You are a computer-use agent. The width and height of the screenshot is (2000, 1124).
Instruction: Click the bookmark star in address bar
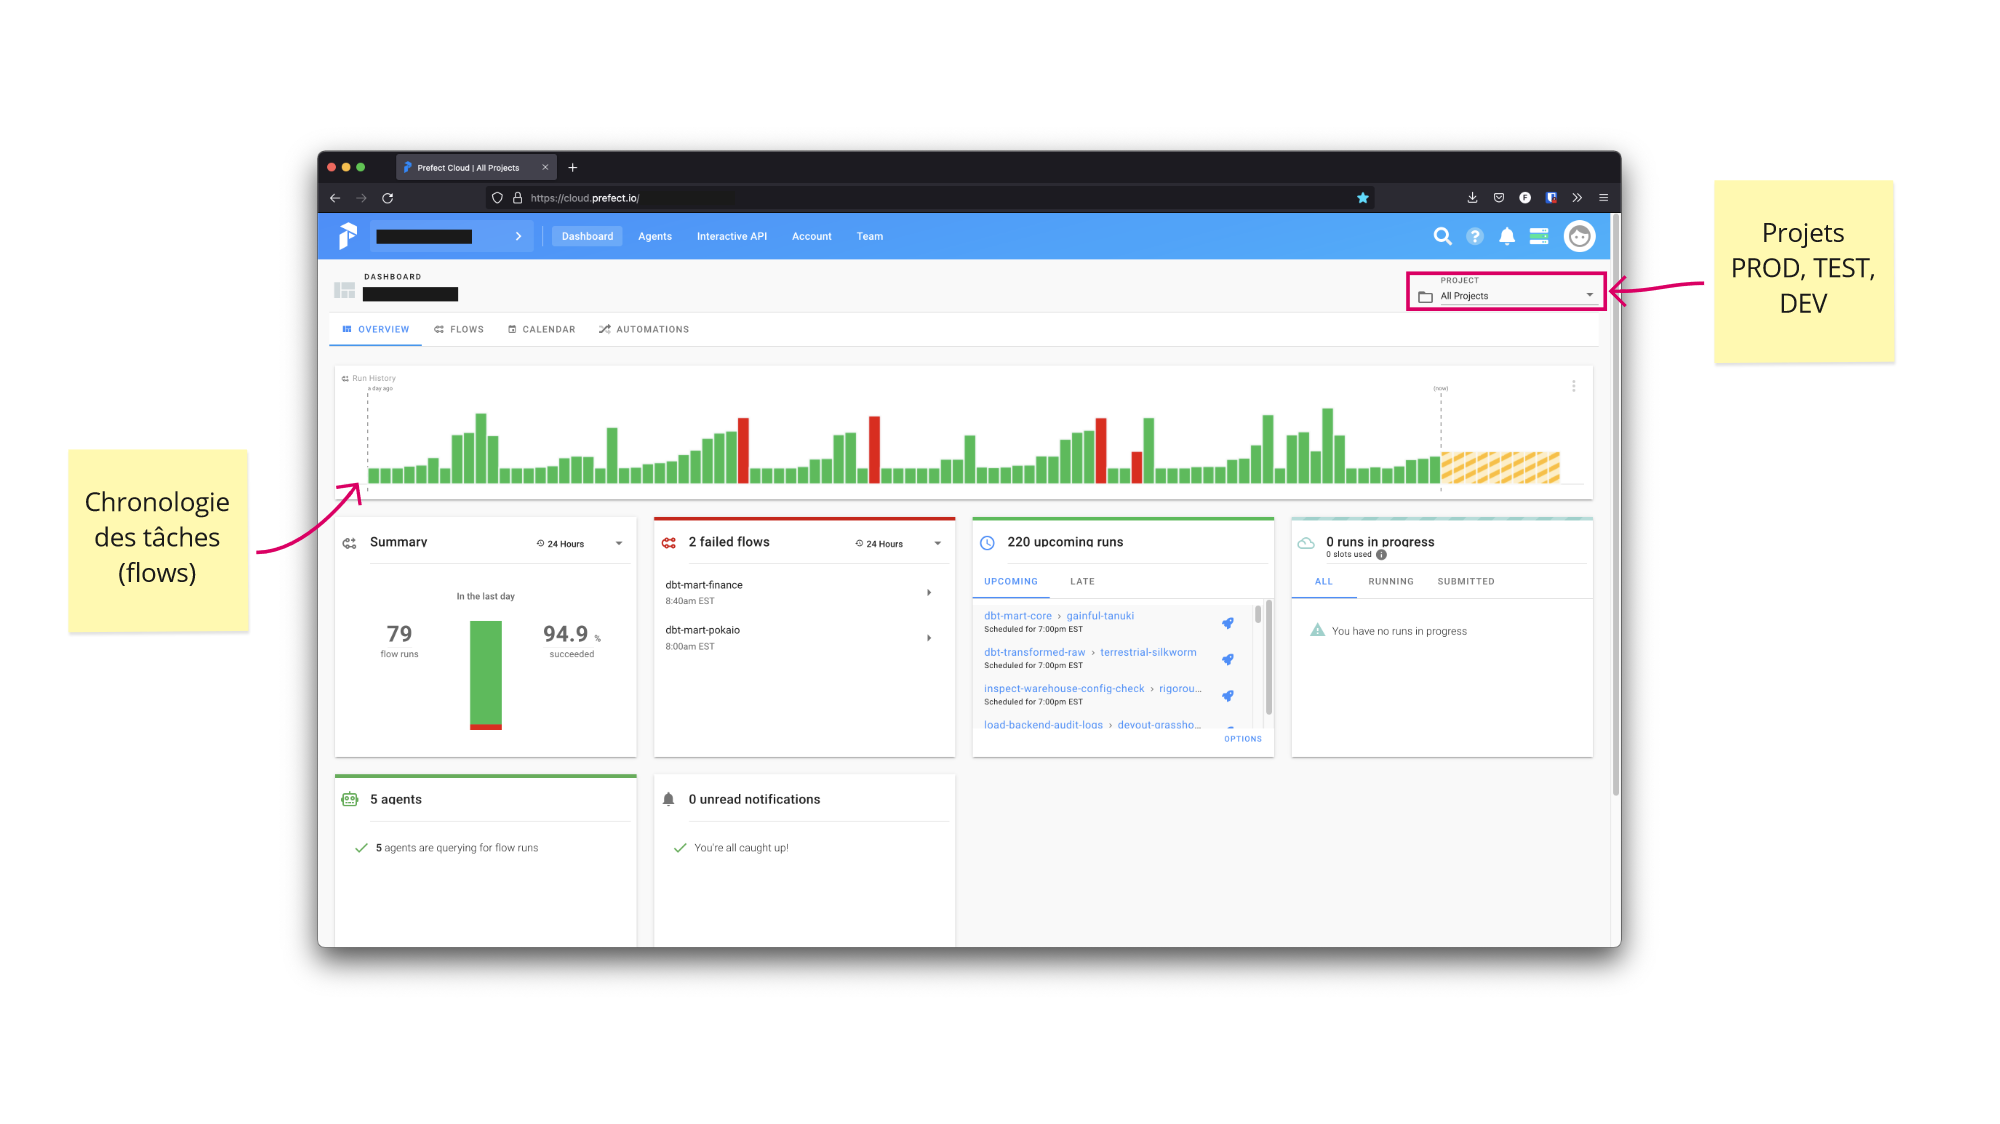pos(1362,198)
